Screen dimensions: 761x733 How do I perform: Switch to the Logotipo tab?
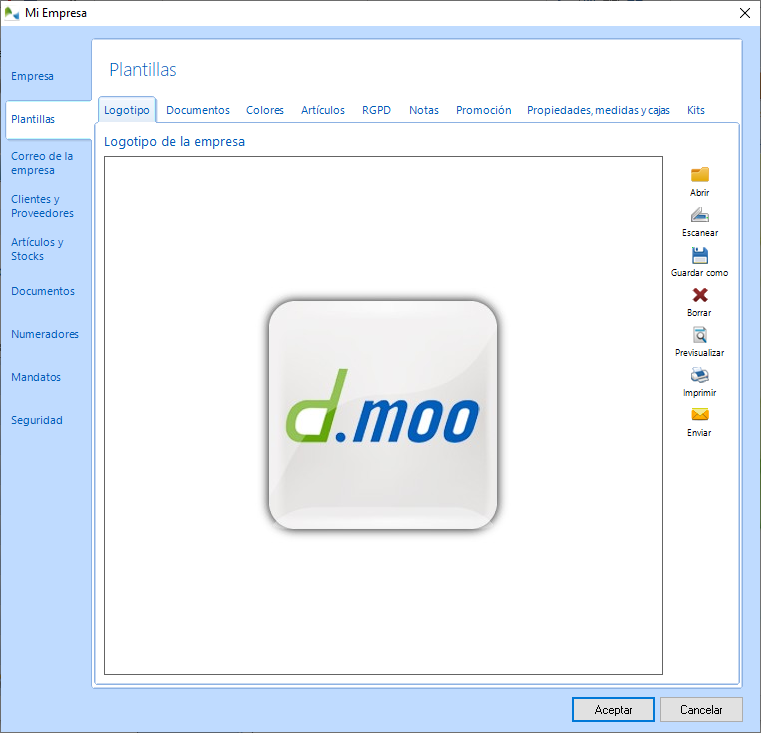(127, 110)
